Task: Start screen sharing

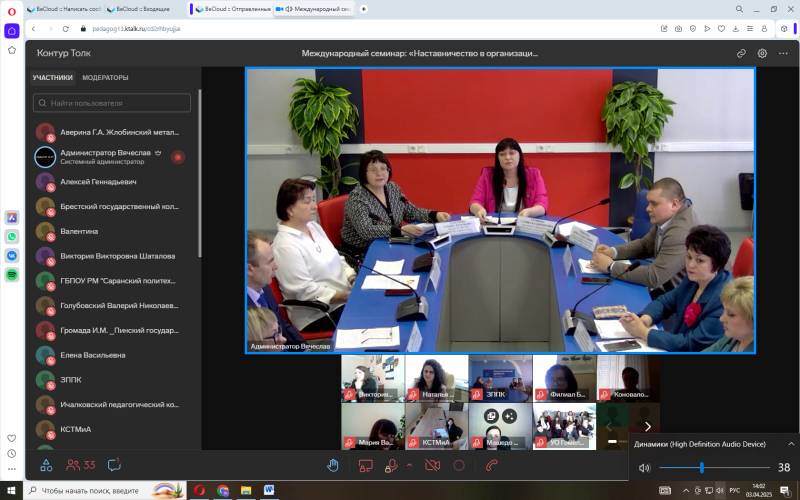Action: point(365,465)
